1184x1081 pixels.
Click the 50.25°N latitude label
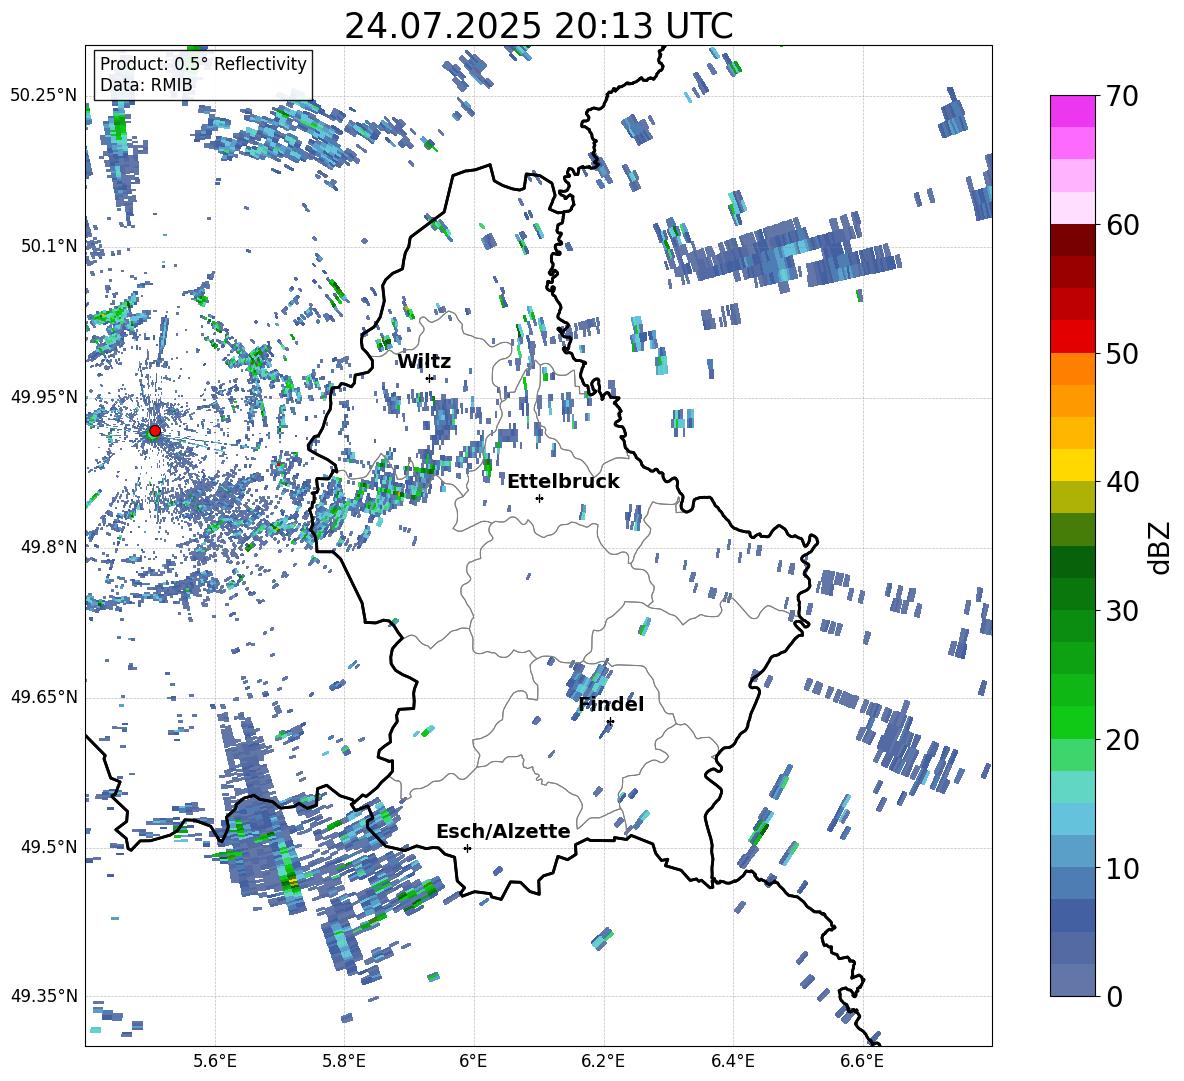(44, 96)
